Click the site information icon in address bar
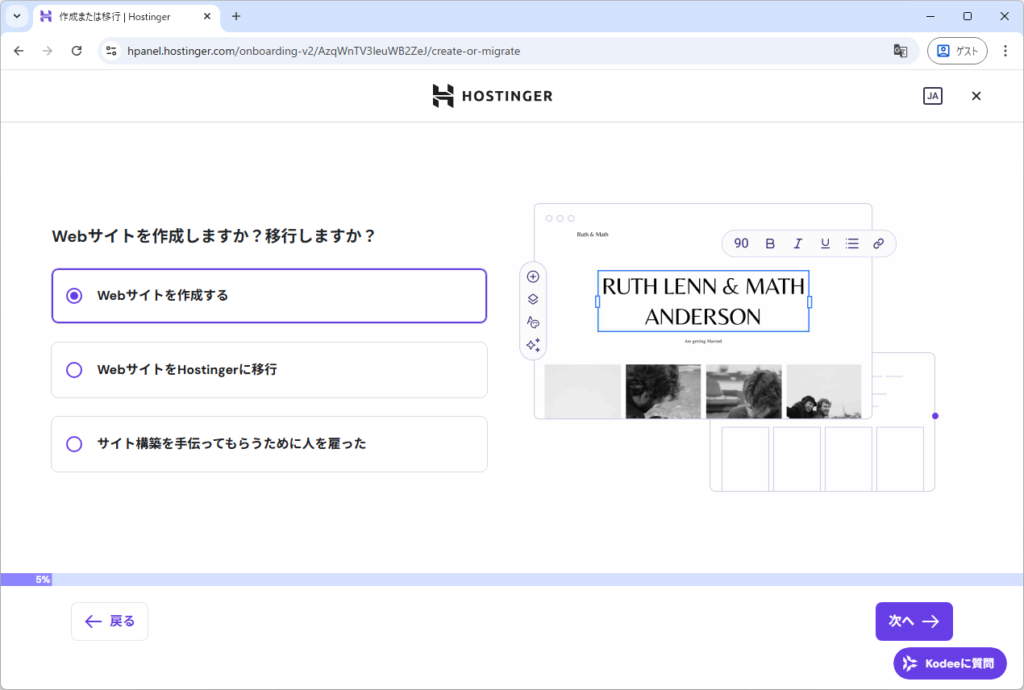This screenshot has height=690, width=1024. [111, 51]
